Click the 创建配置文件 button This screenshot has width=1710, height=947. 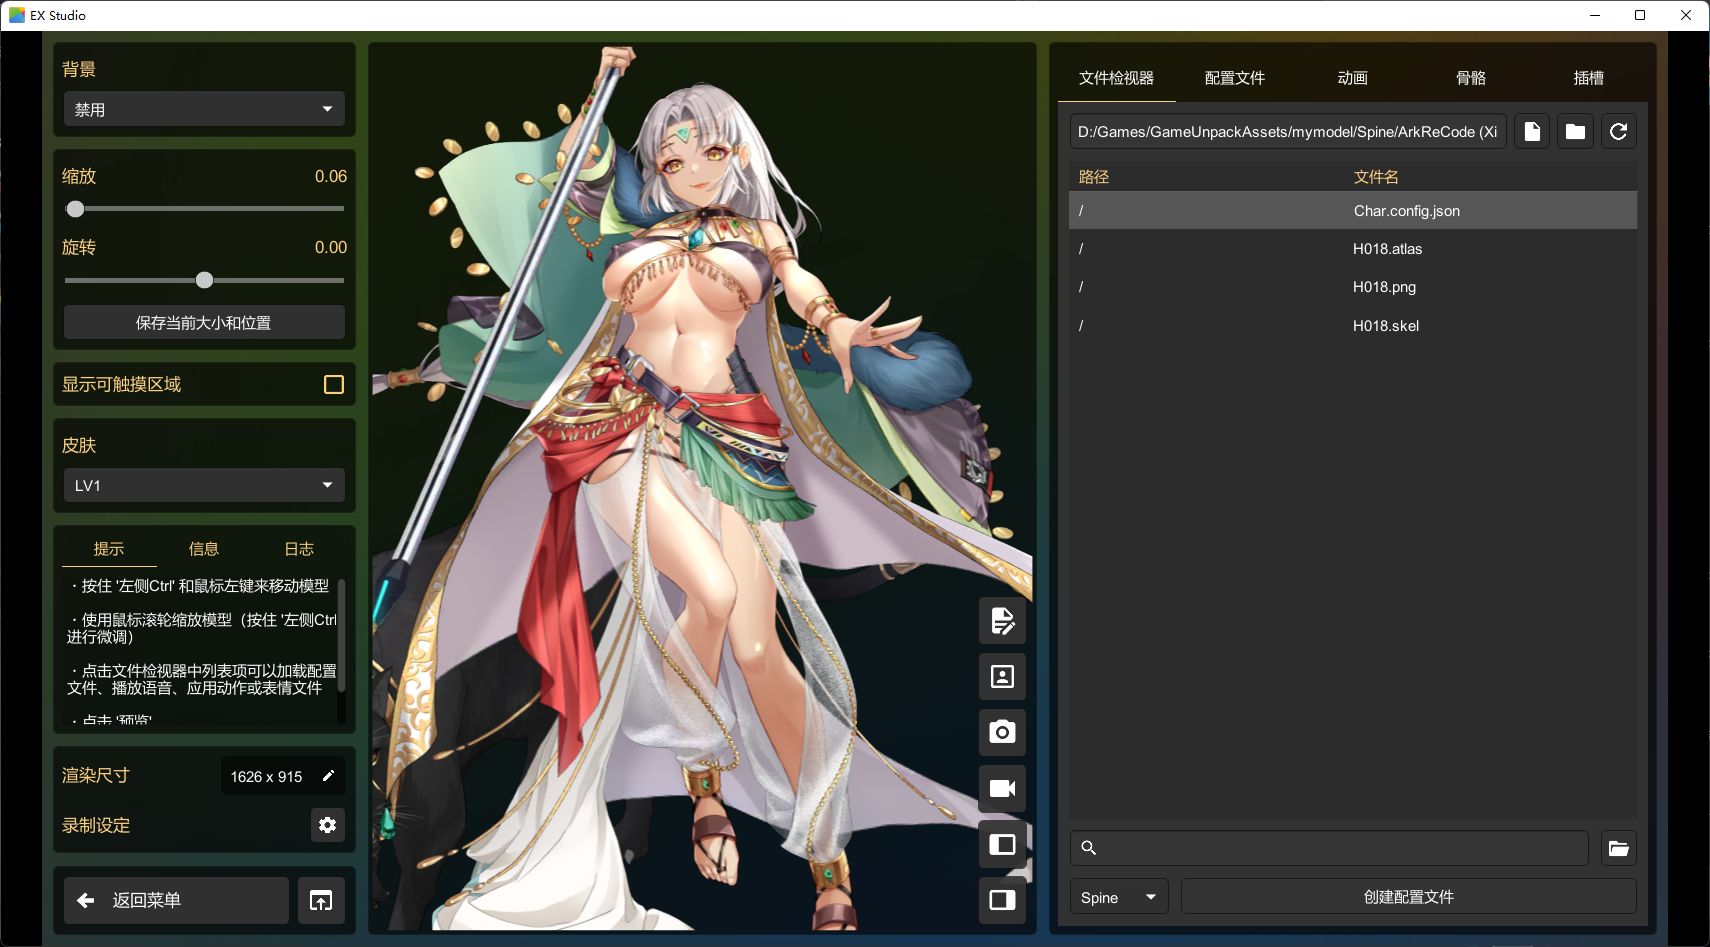click(x=1409, y=897)
